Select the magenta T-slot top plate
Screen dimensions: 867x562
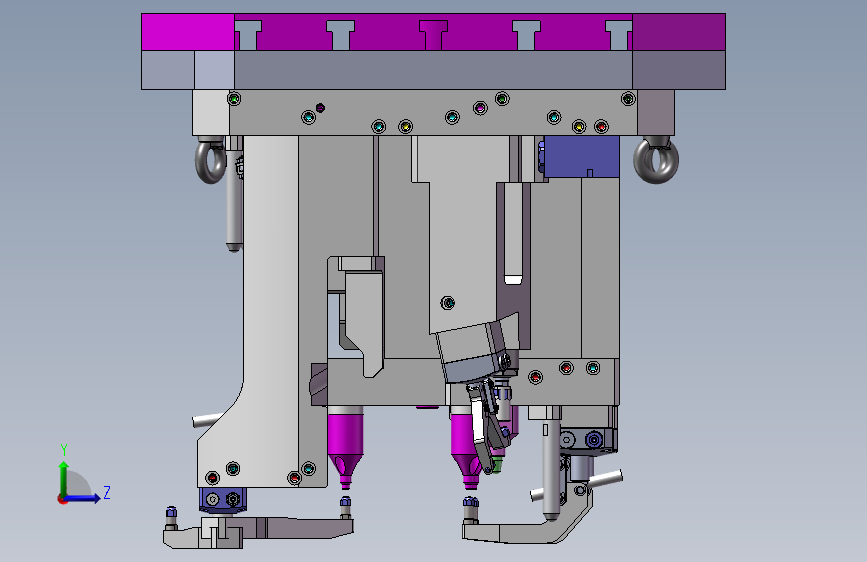tap(434, 32)
